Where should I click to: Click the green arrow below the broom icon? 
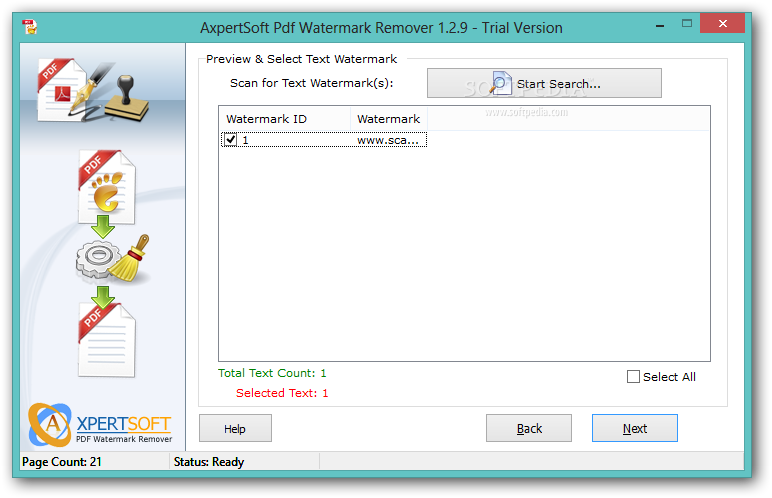(103, 297)
